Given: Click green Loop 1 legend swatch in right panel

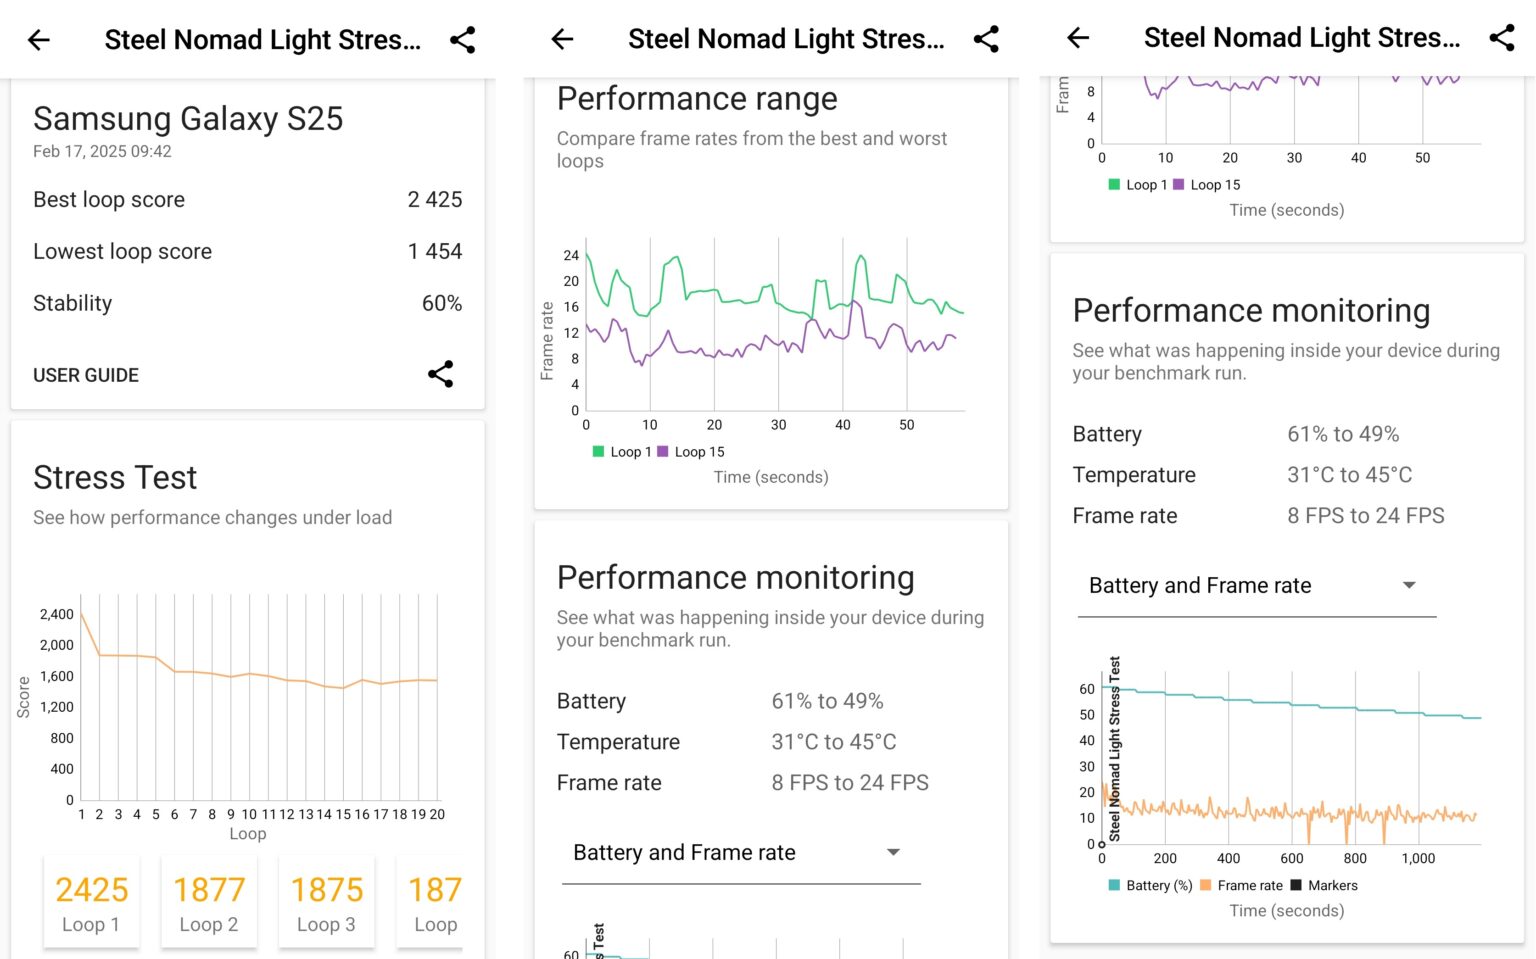Looking at the screenshot, I should tap(1114, 184).
